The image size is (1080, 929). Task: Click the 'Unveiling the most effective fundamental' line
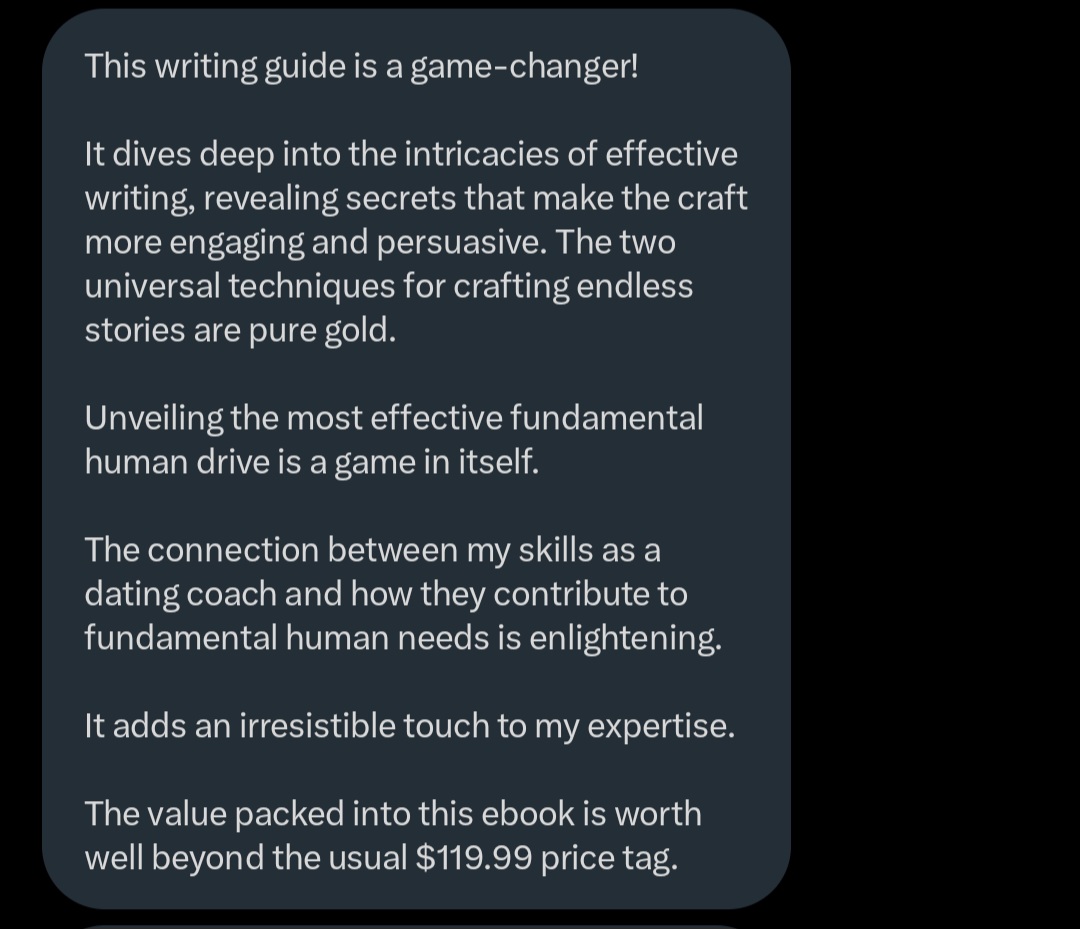pyautogui.click(x=394, y=418)
